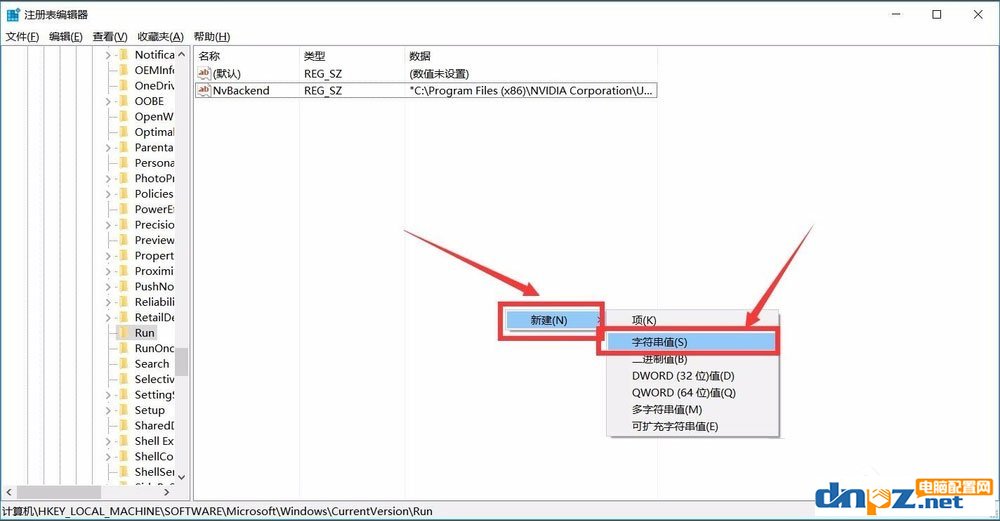Click the registry path in status bar
This screenshot has height=521, width=1000.
click(x=217, y=511)
